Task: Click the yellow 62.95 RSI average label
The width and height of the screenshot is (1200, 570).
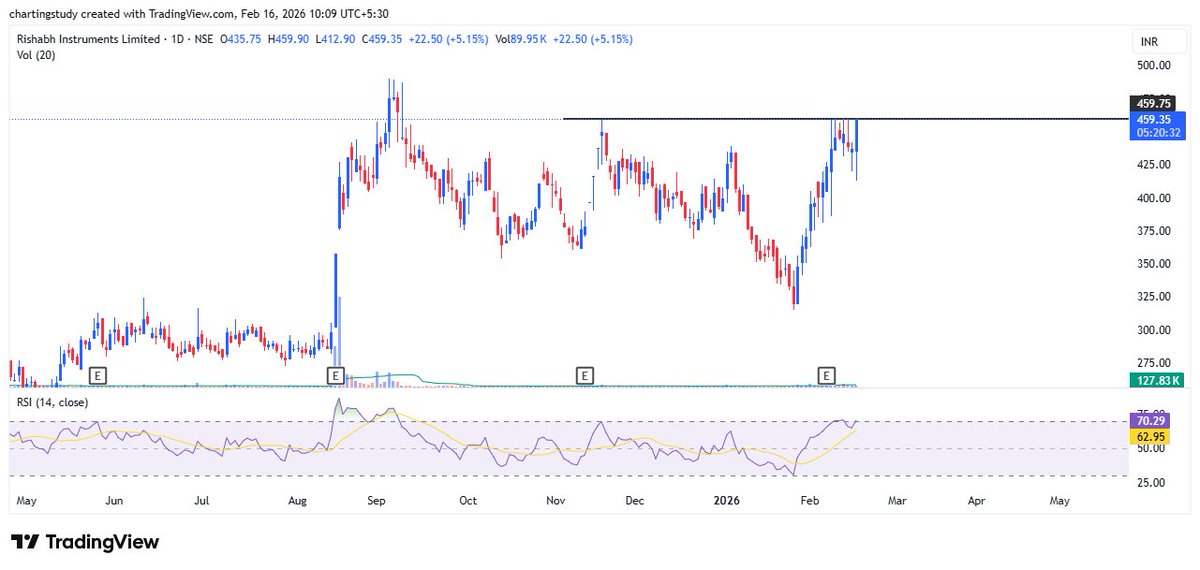Action: pyautogui.click(x=1148, y=438)
